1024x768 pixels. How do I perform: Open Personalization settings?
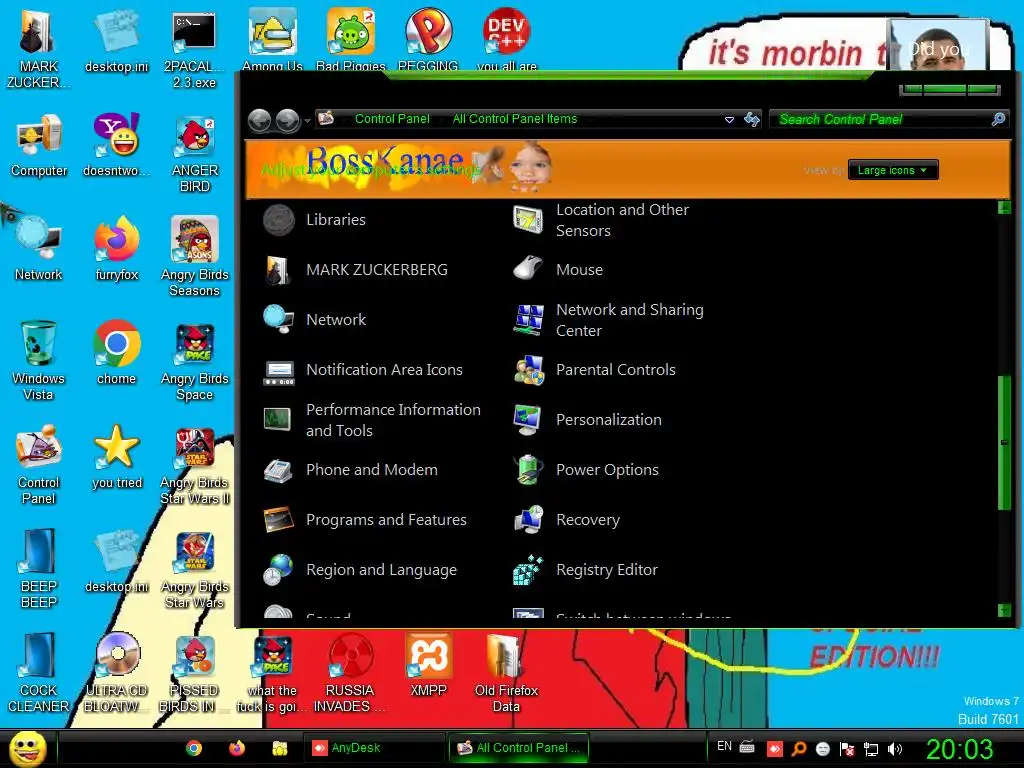[588, 420]
